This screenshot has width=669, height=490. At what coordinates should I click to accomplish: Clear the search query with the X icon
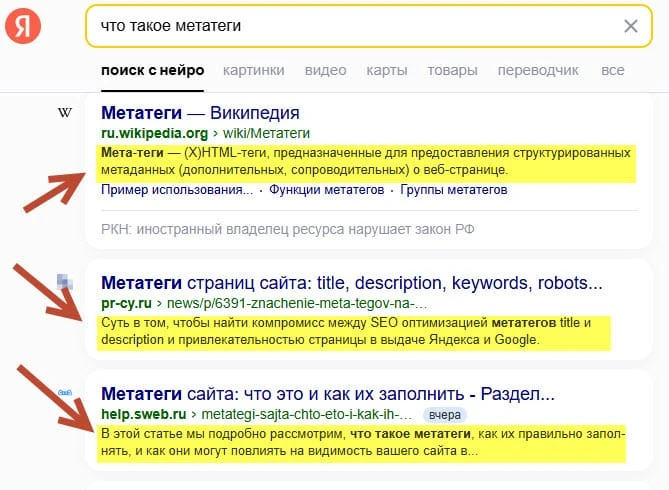point(631,26)
